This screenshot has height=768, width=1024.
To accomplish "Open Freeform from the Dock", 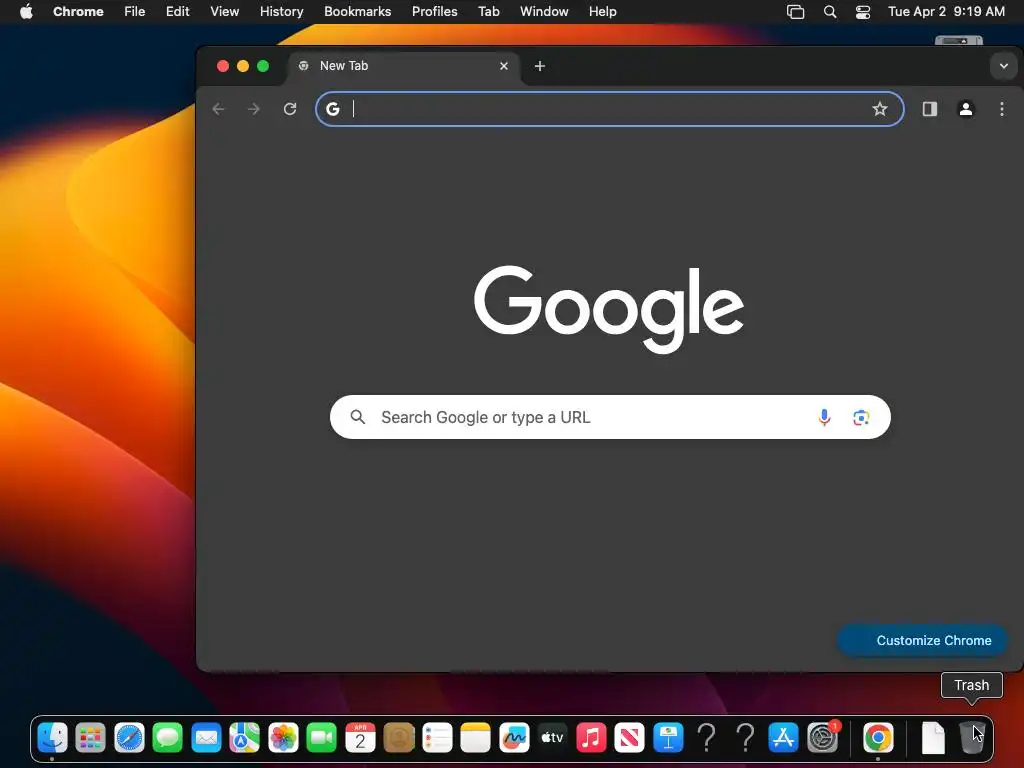I will tap(514, 738).
